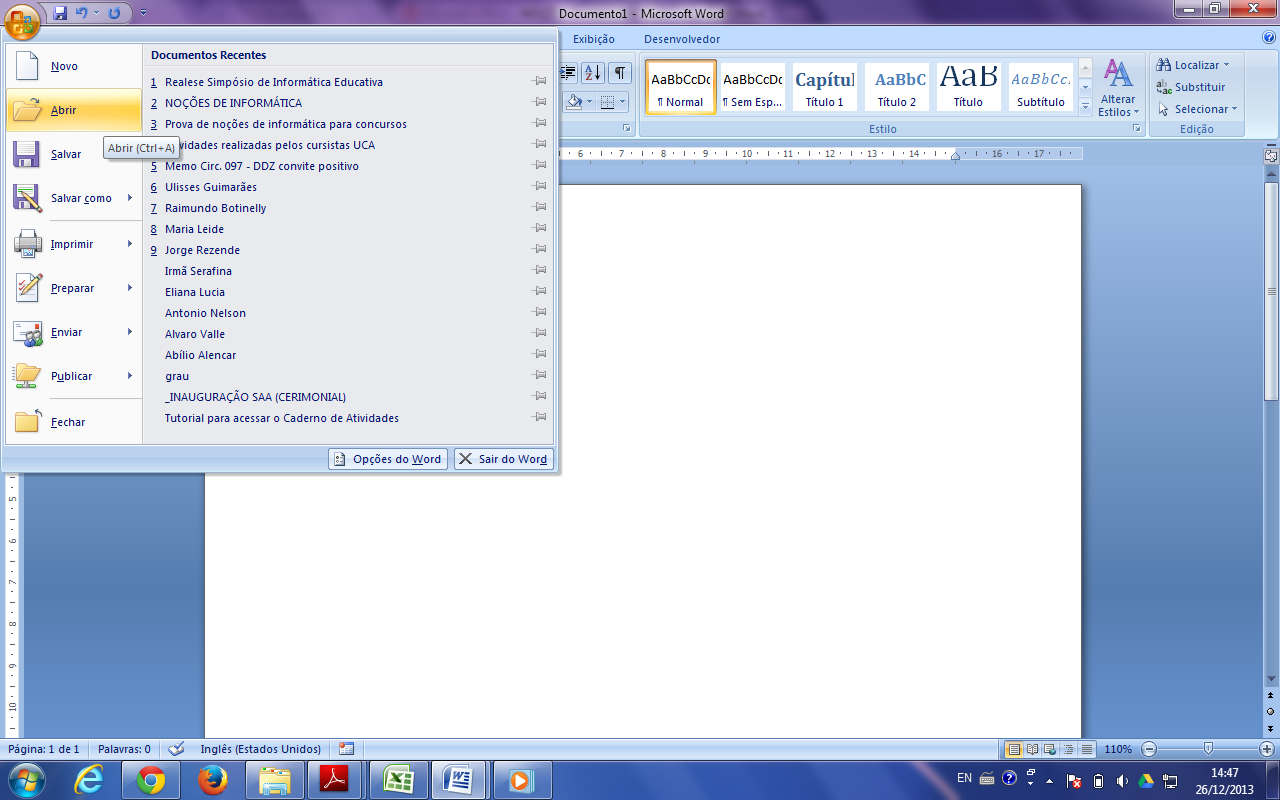Click the shading paint bucket icon
The image size is (1280, 800).
point(574,101)
